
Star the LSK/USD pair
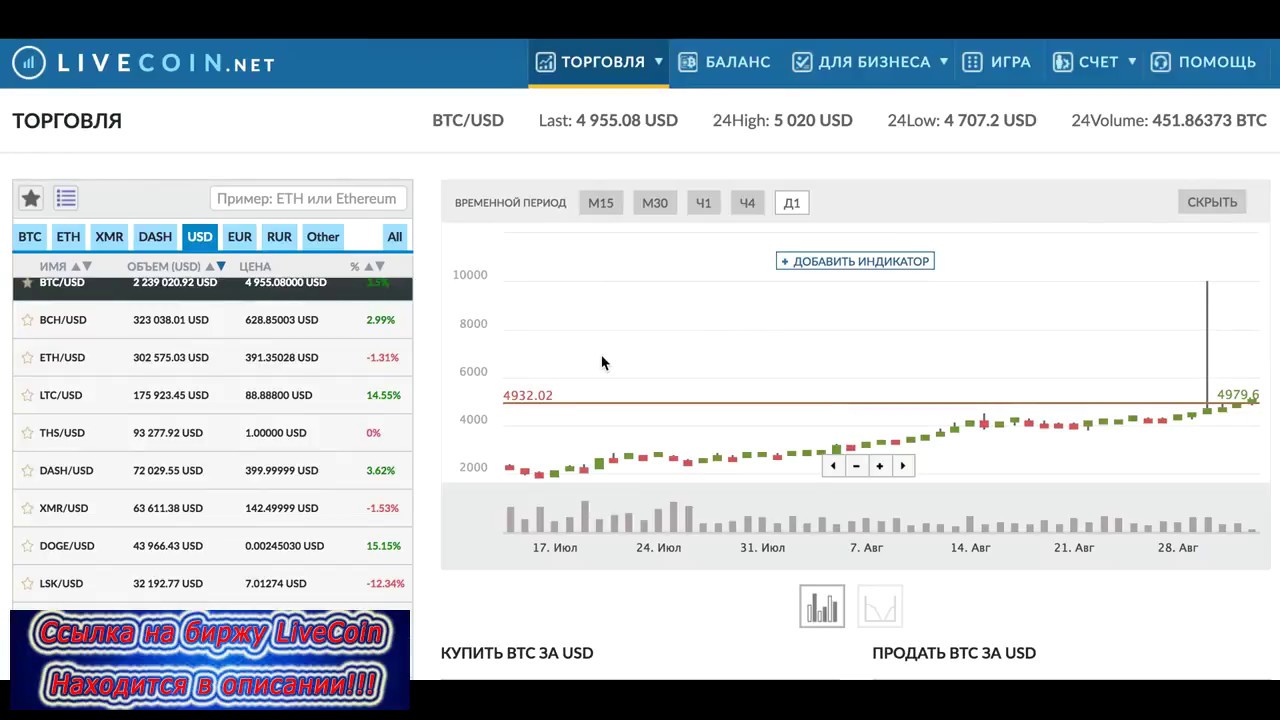[27, 584]
